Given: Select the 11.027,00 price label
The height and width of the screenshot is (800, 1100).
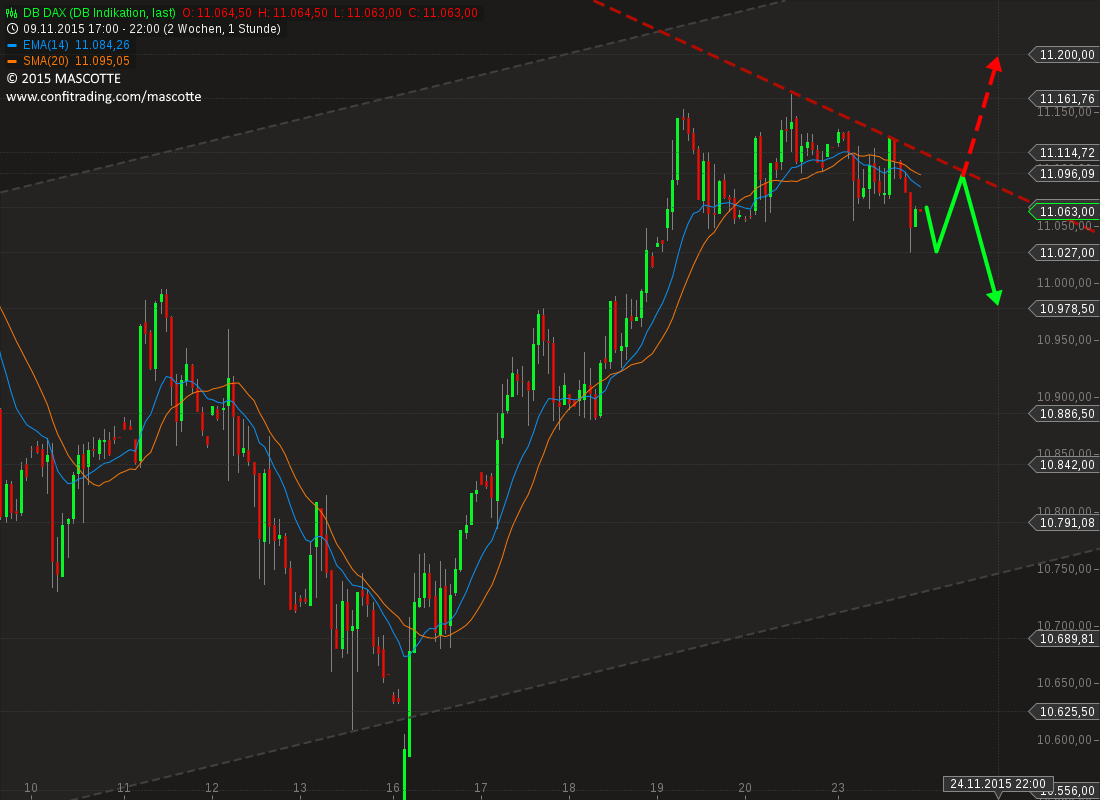Looking at the screenshot, I should coord(1063,253).
